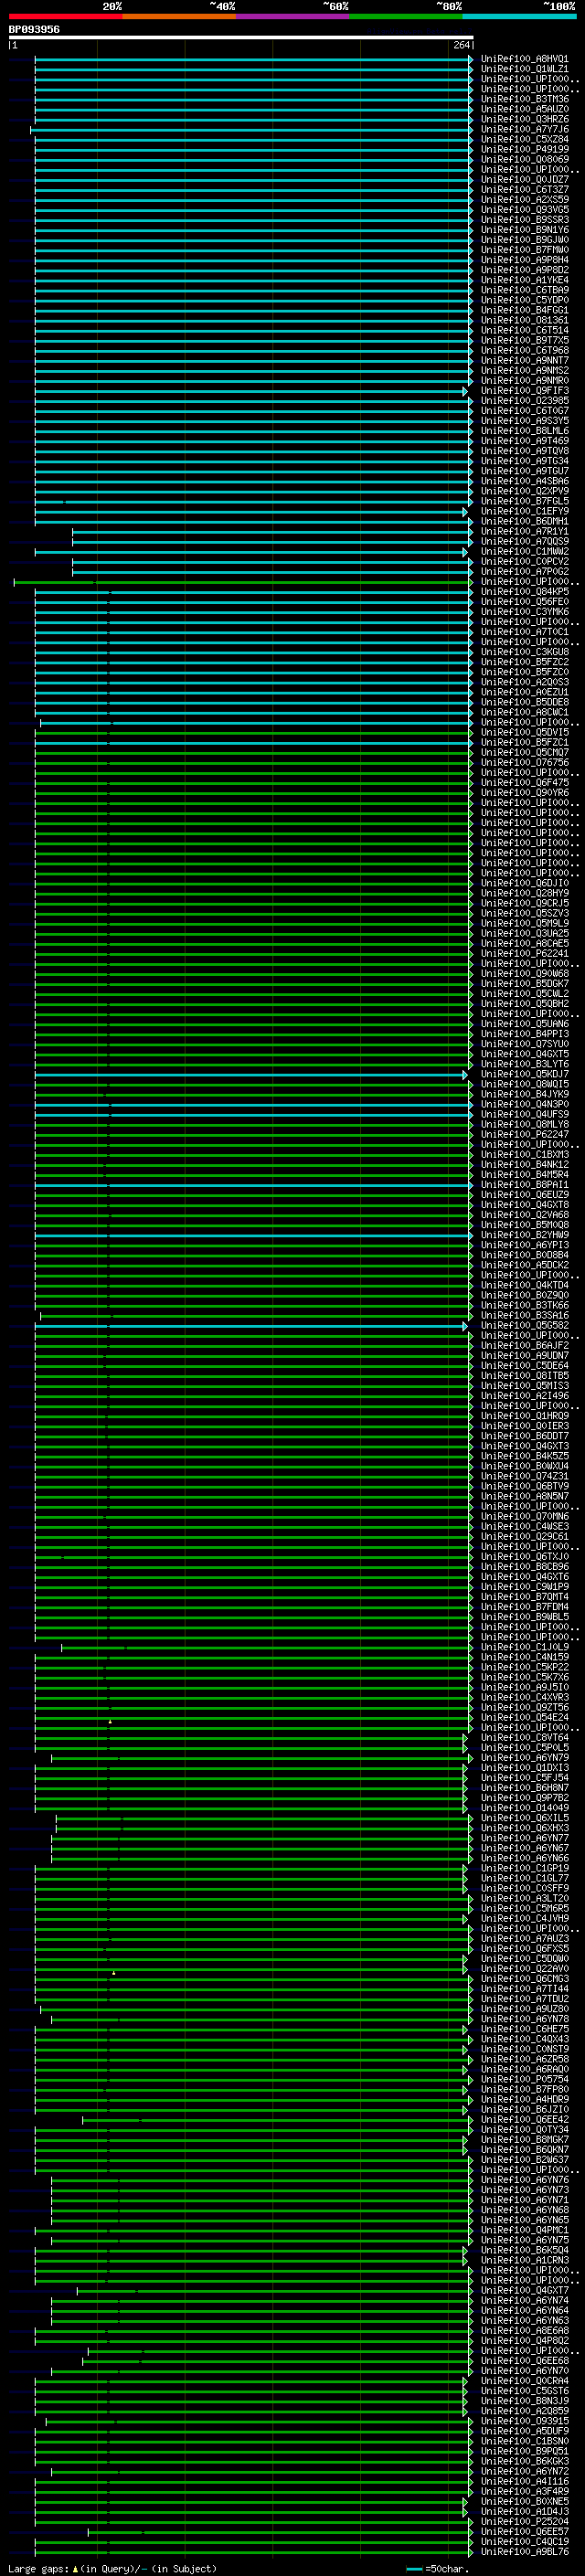
Task: Click the orange ~40% identity legend bar
Action: pyautogui.click(x=179, y=16)
